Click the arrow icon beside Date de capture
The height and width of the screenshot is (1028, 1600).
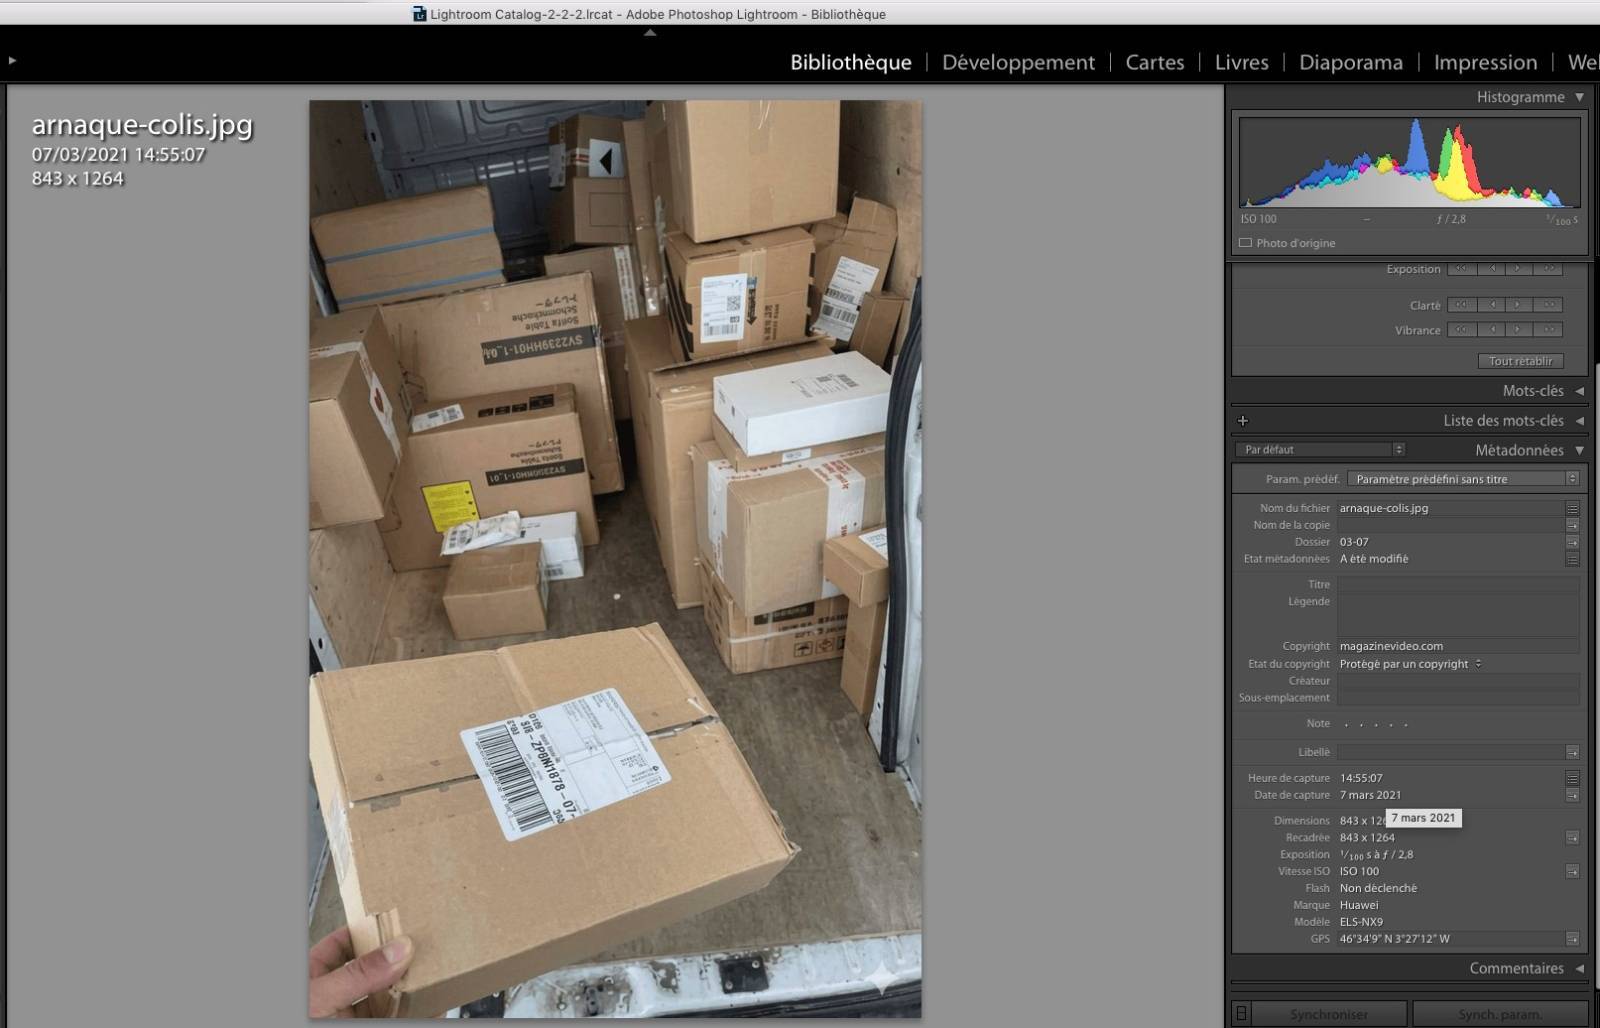[x=1572, y=795]
